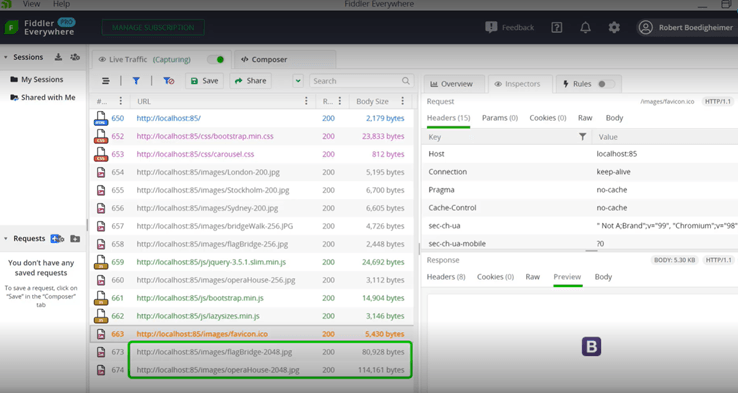The height and width of the screenshot is (393, 738).
Task: Click the help question mark icon
Action: [556, 27]
